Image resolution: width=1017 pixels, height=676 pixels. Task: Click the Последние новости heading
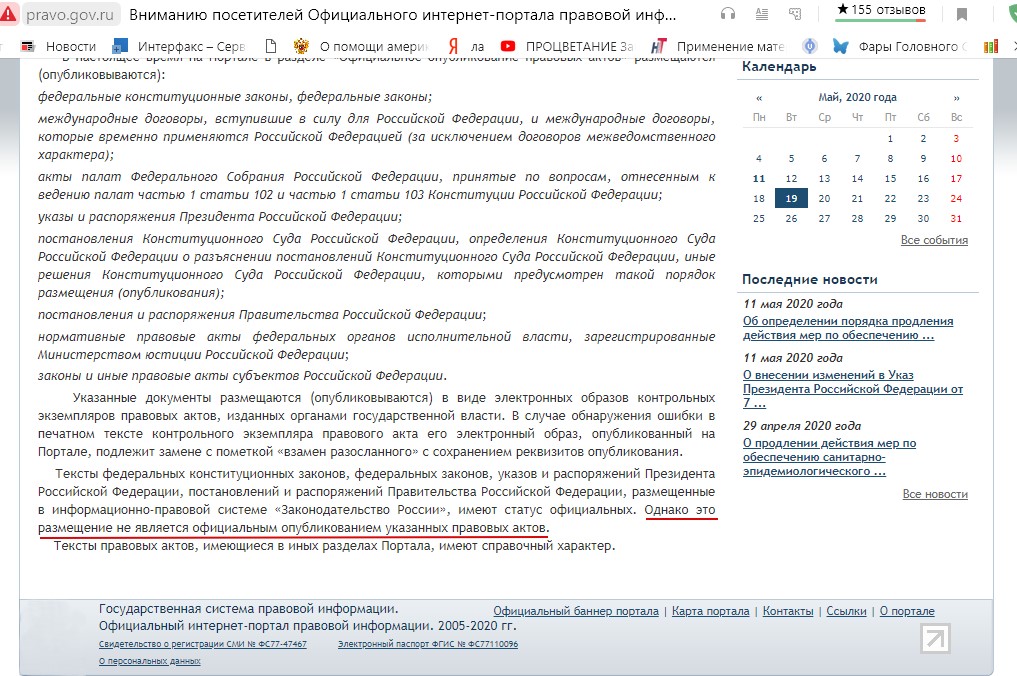pyautogui.click(x=809, y=280)
